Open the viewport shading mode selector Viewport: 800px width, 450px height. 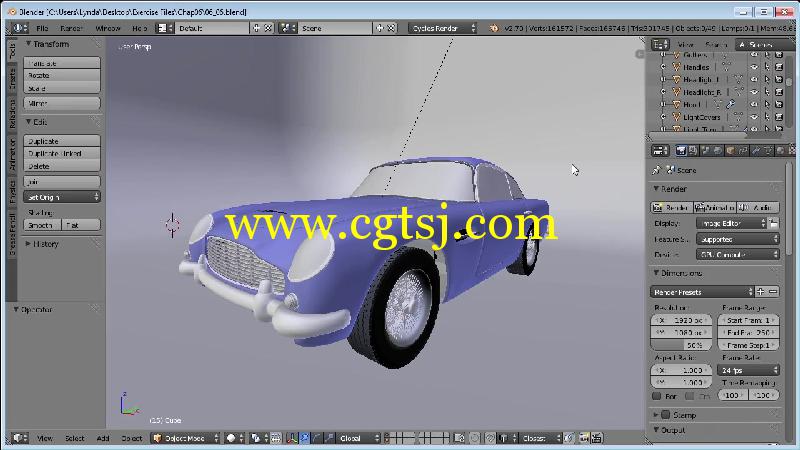(x=235, y=438)
